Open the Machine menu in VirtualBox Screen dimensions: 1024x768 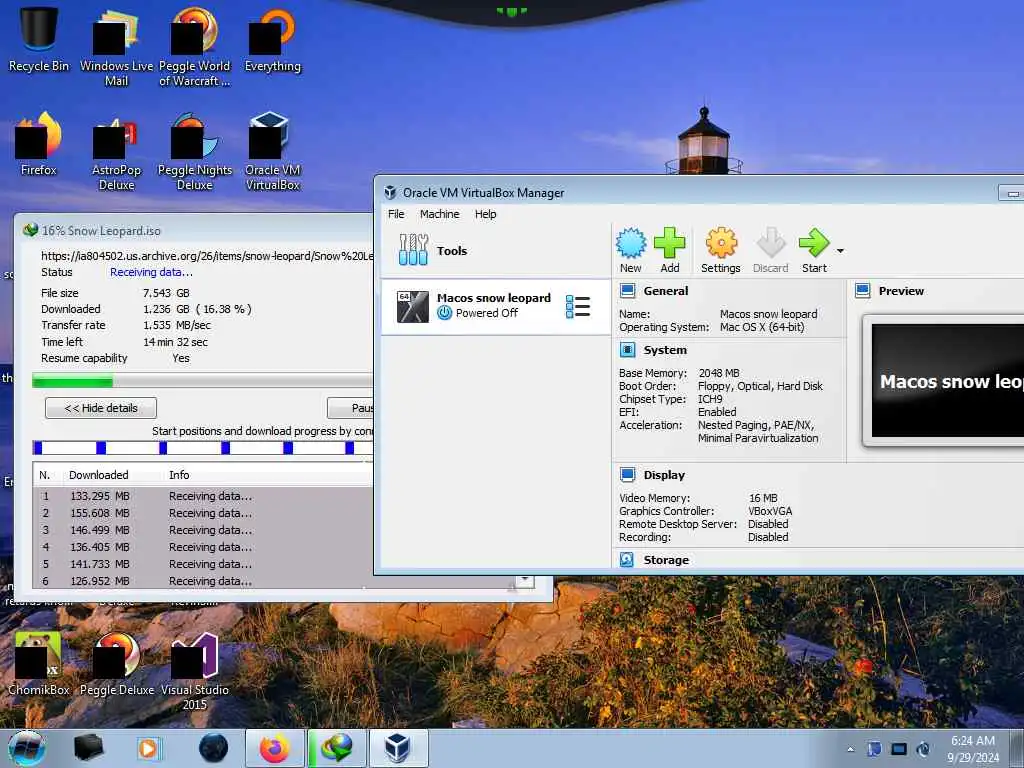tap(440, 214)
